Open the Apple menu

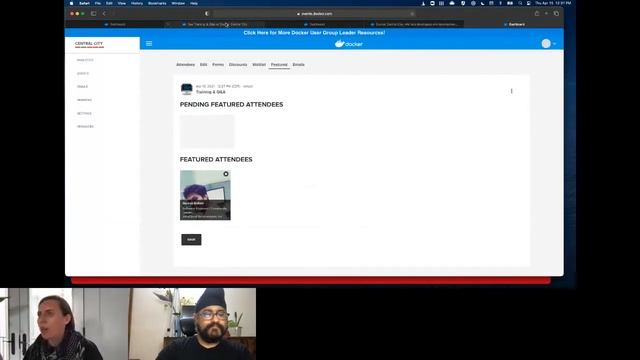(x=71, y=3)
